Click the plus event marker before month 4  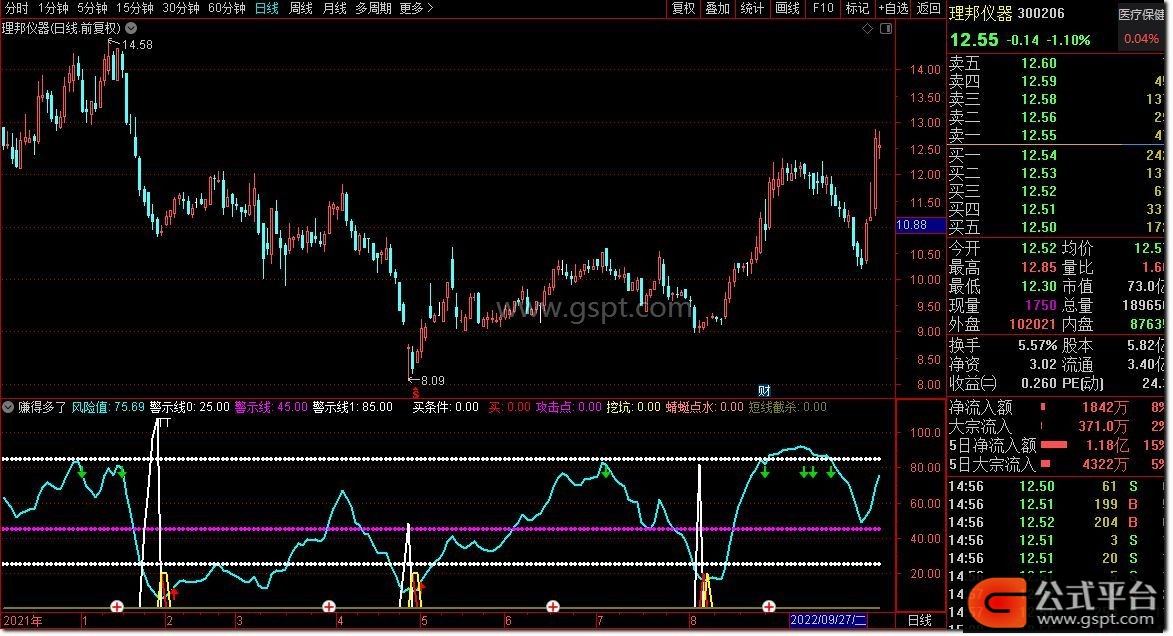(328, 606)
